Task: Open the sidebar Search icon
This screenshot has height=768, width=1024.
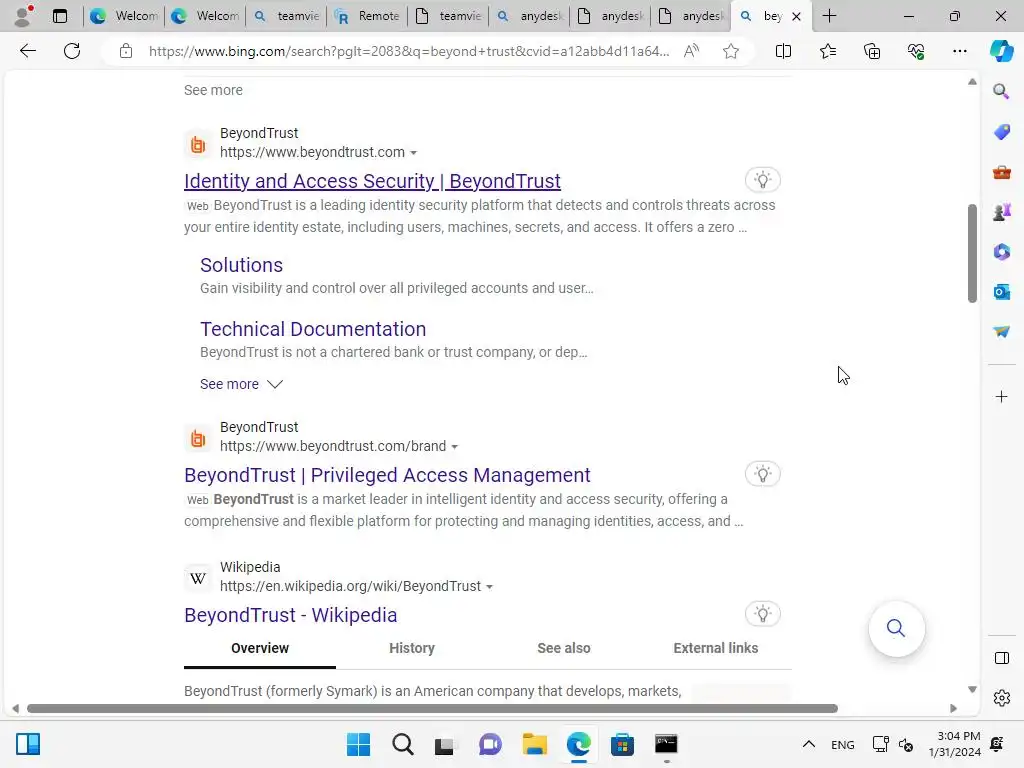Action: click(1001, 91)
